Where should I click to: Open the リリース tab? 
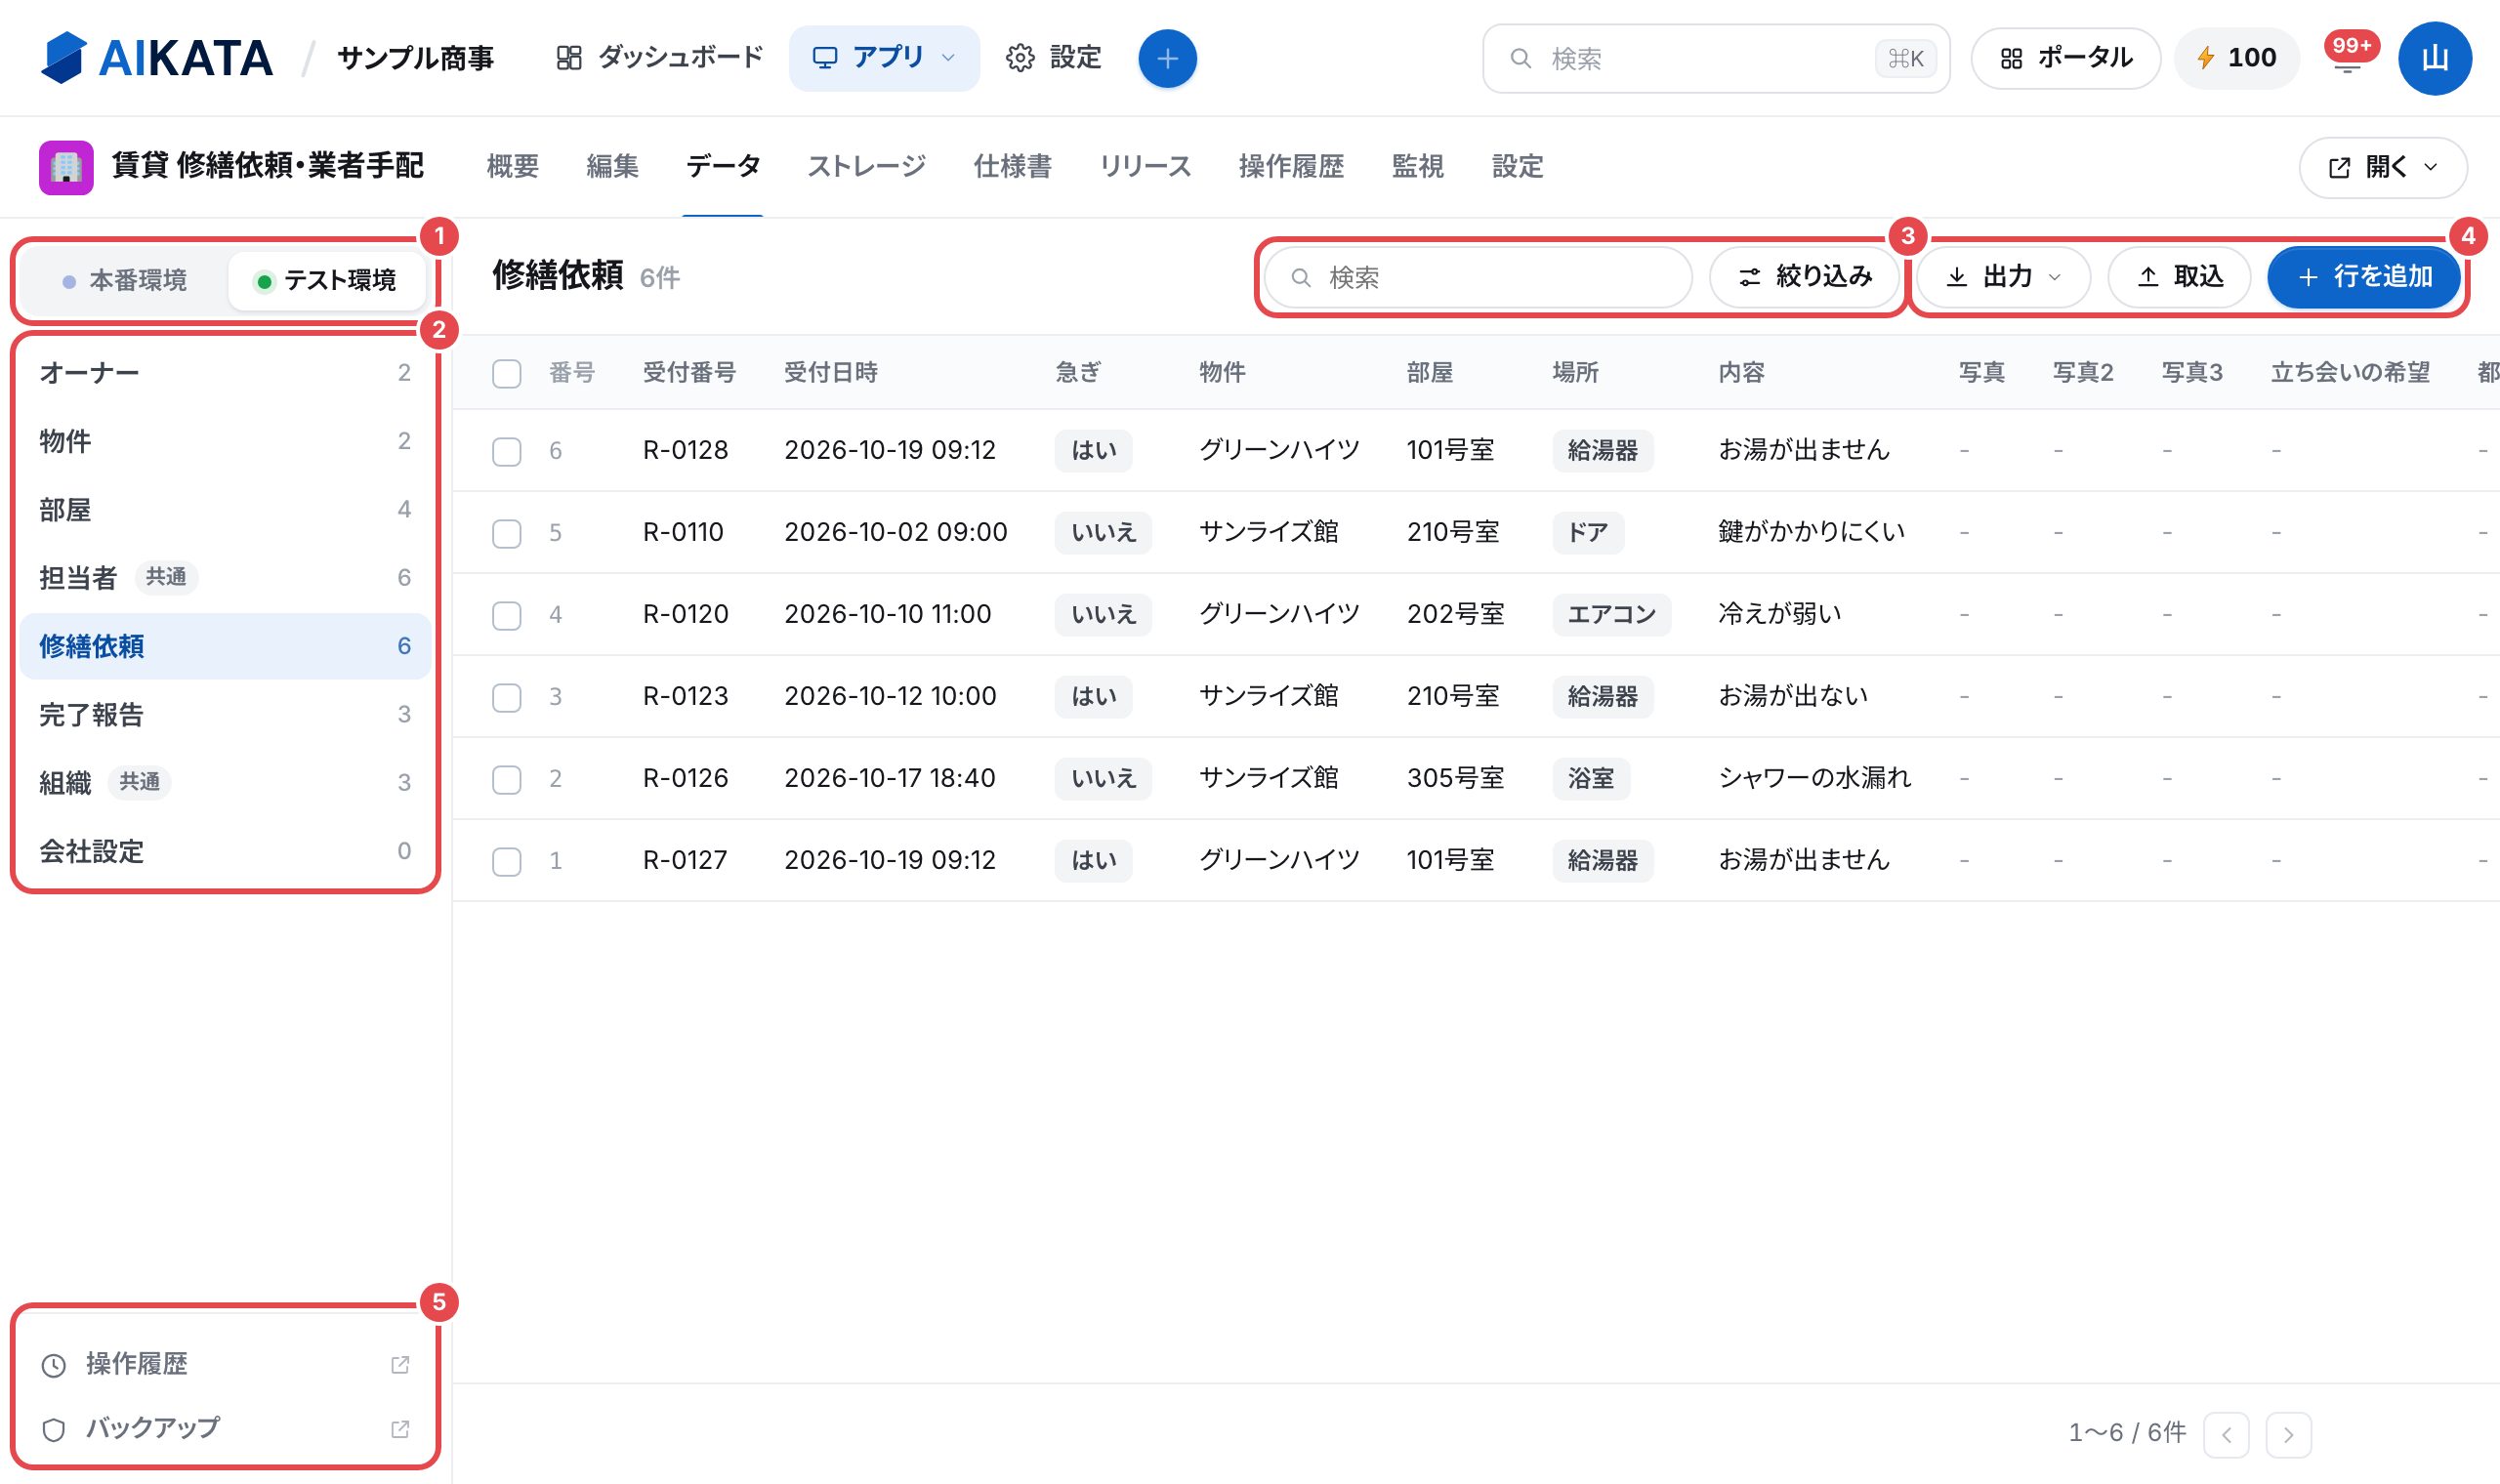point(1145,166)
